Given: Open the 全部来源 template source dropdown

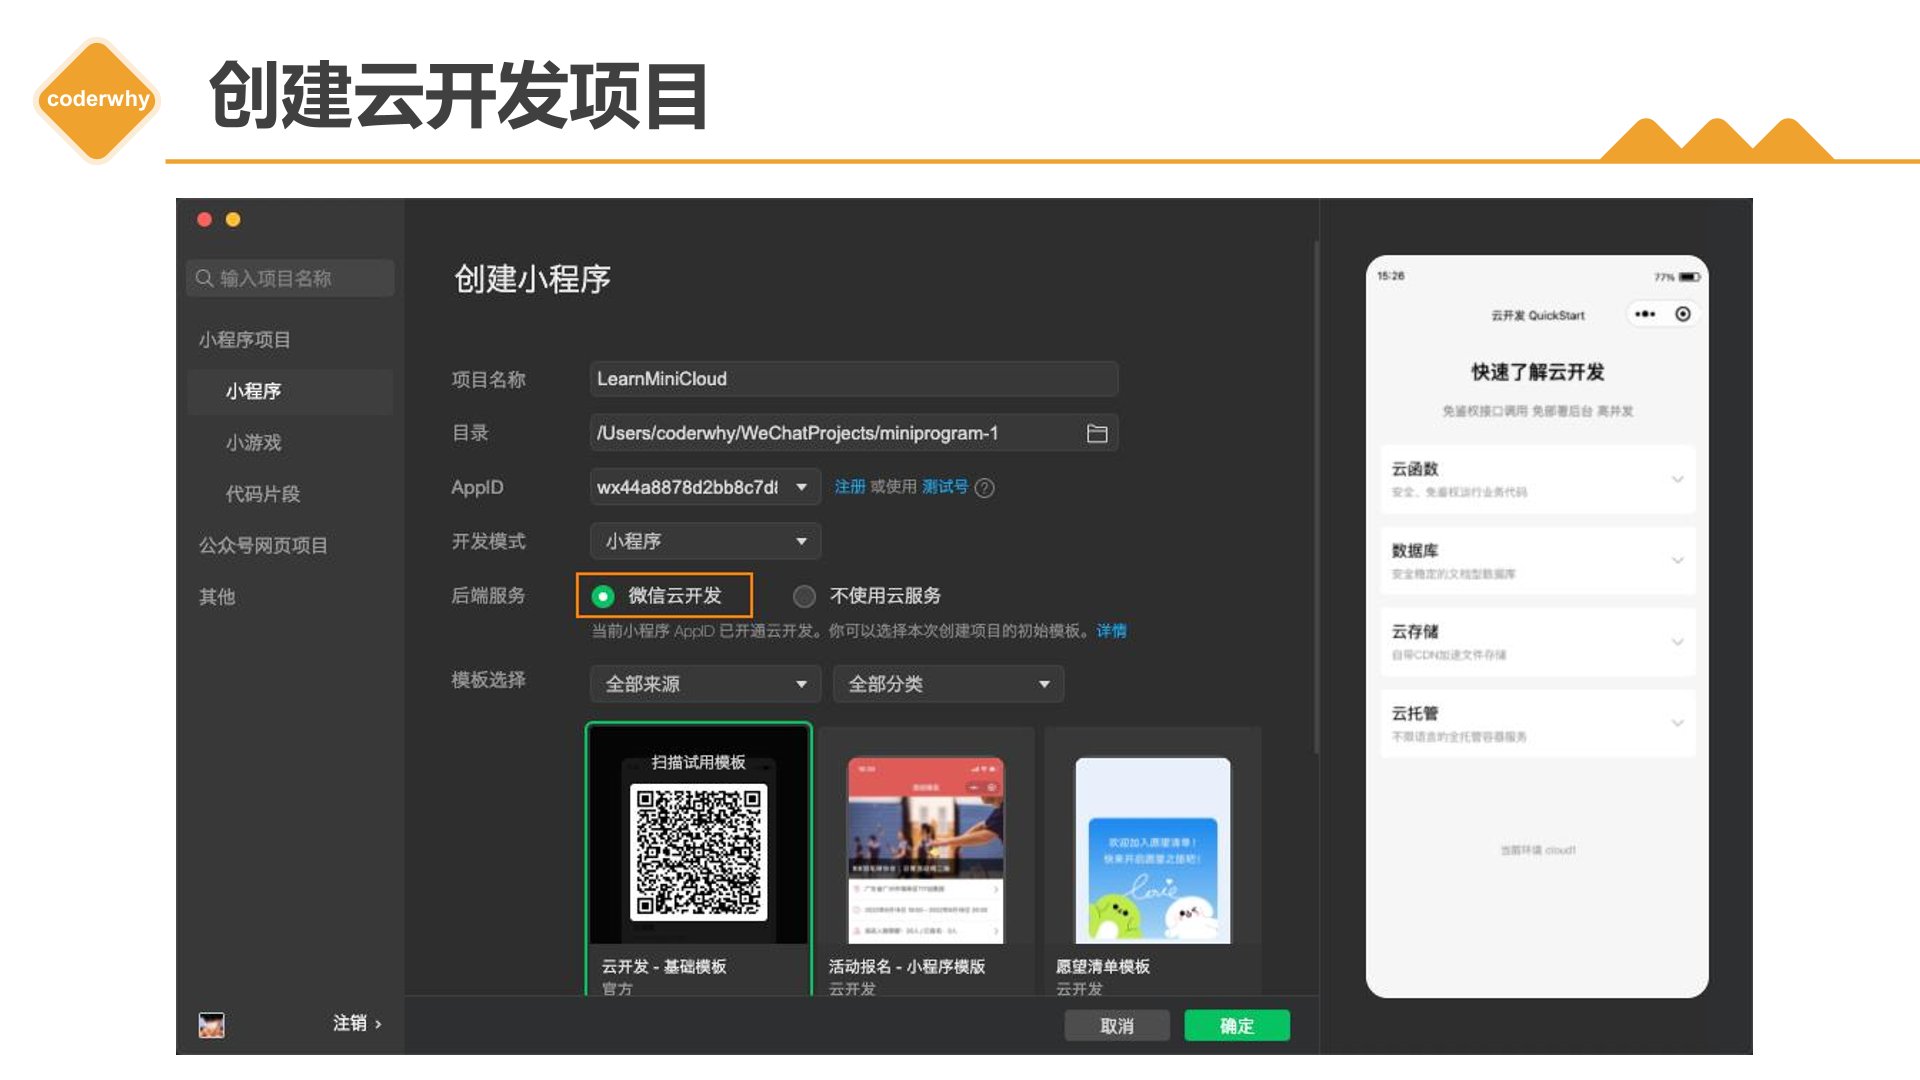Looking at the screenshot, I should pos(705,684).
